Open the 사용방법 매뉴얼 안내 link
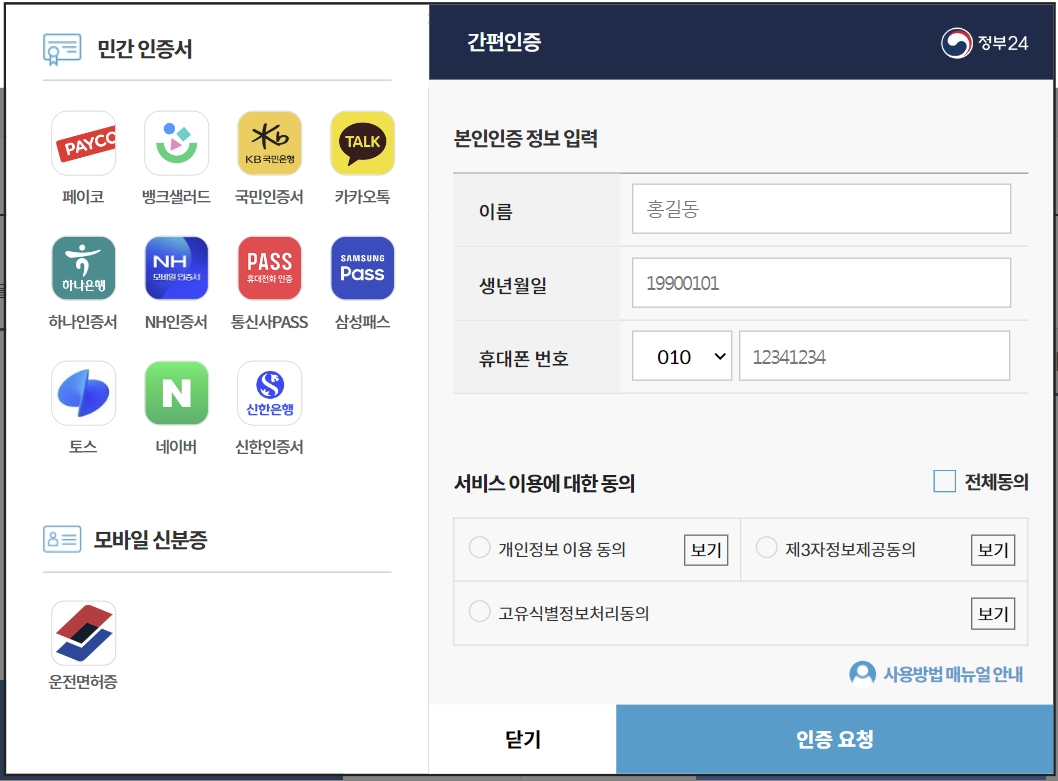The image size is (1058, 781). point(953,674)
